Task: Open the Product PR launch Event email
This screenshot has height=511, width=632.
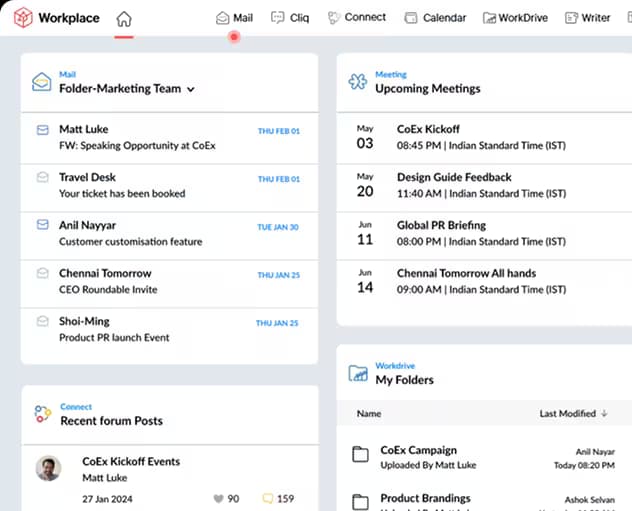Action: coord(169,332)
